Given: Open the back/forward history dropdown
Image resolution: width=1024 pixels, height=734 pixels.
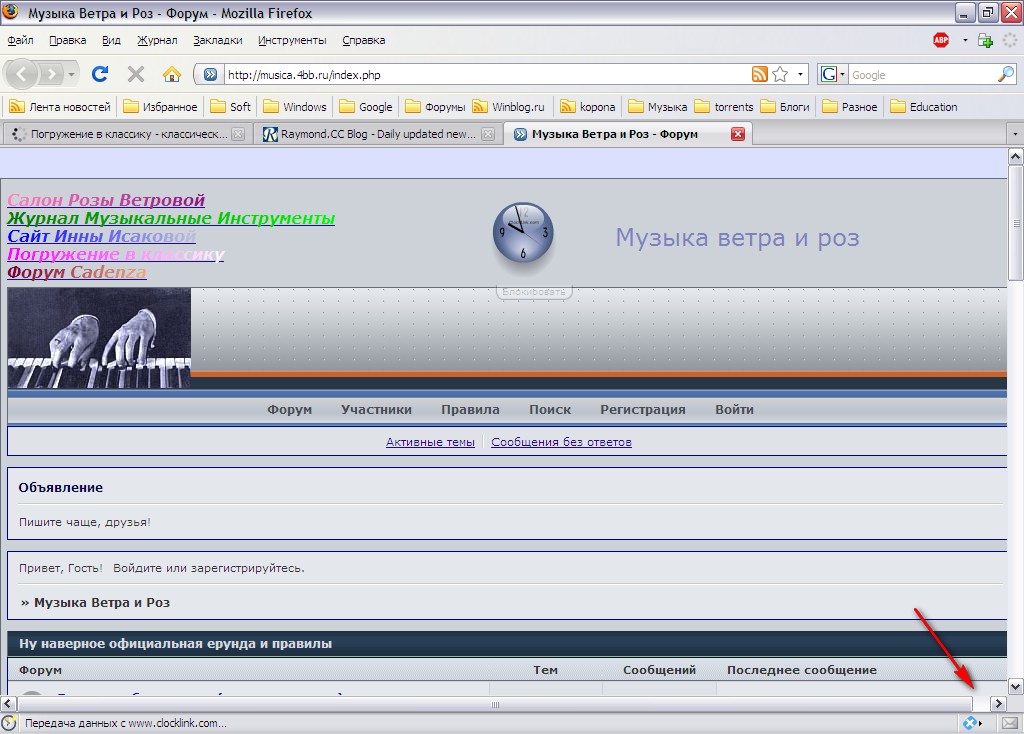Looking at the screenshot, I should click(x=71, y=74).
